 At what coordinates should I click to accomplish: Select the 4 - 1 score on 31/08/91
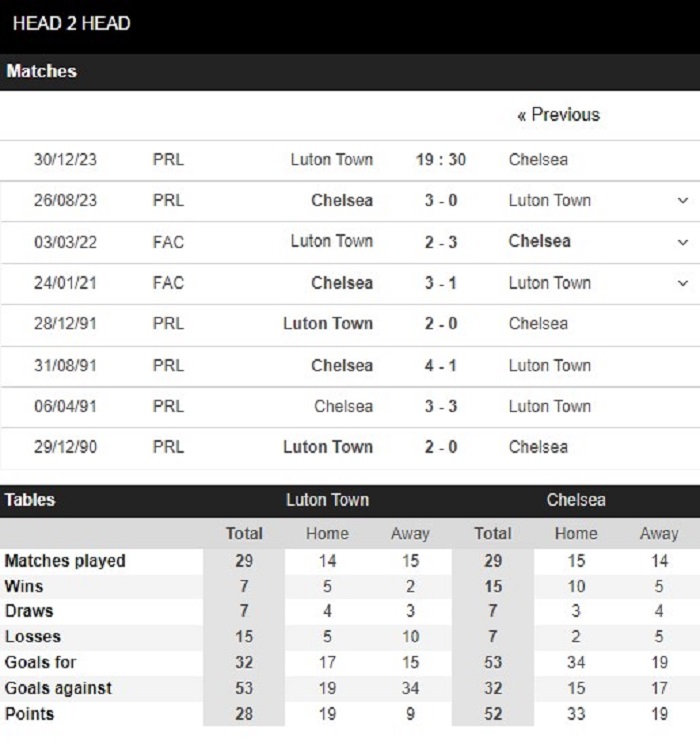[440, 366]
